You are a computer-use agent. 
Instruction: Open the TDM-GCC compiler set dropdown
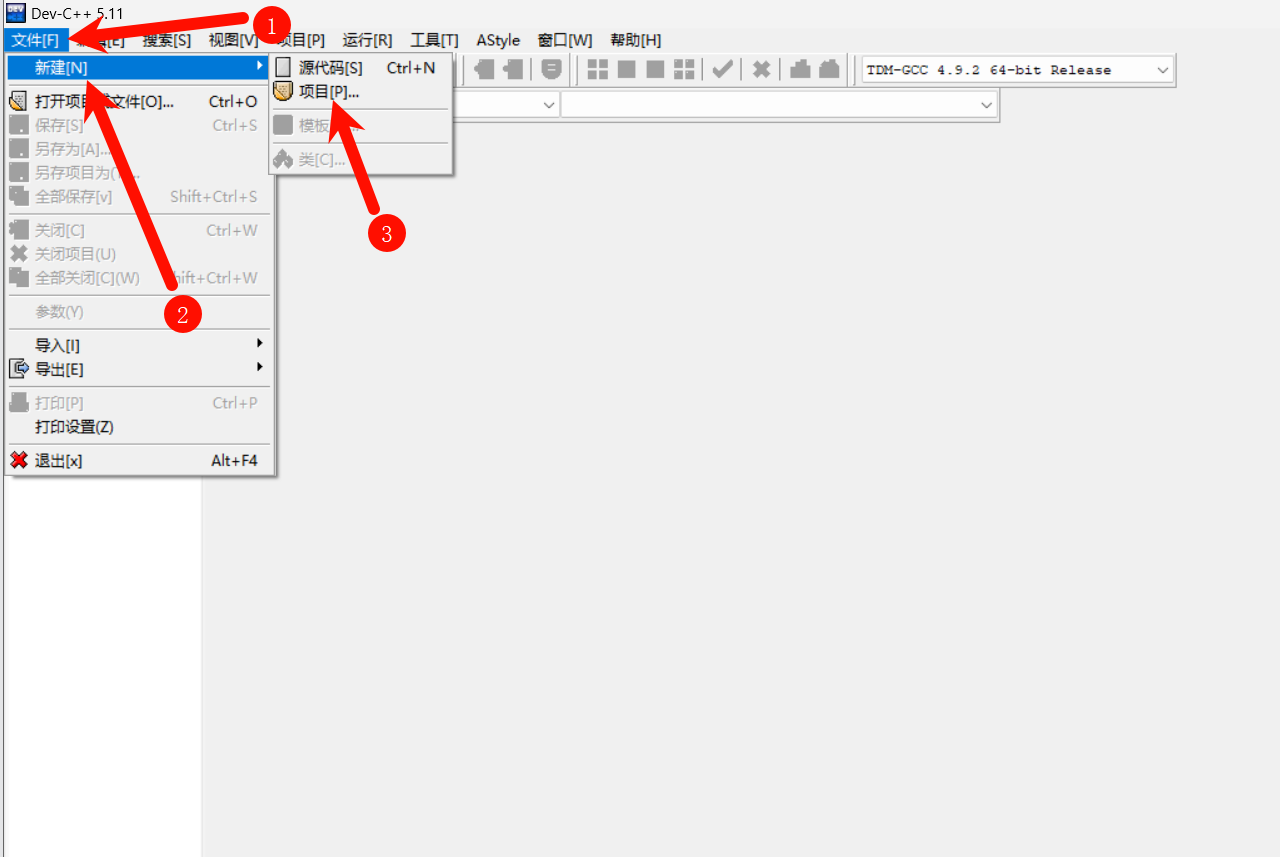click(1017, 70)
